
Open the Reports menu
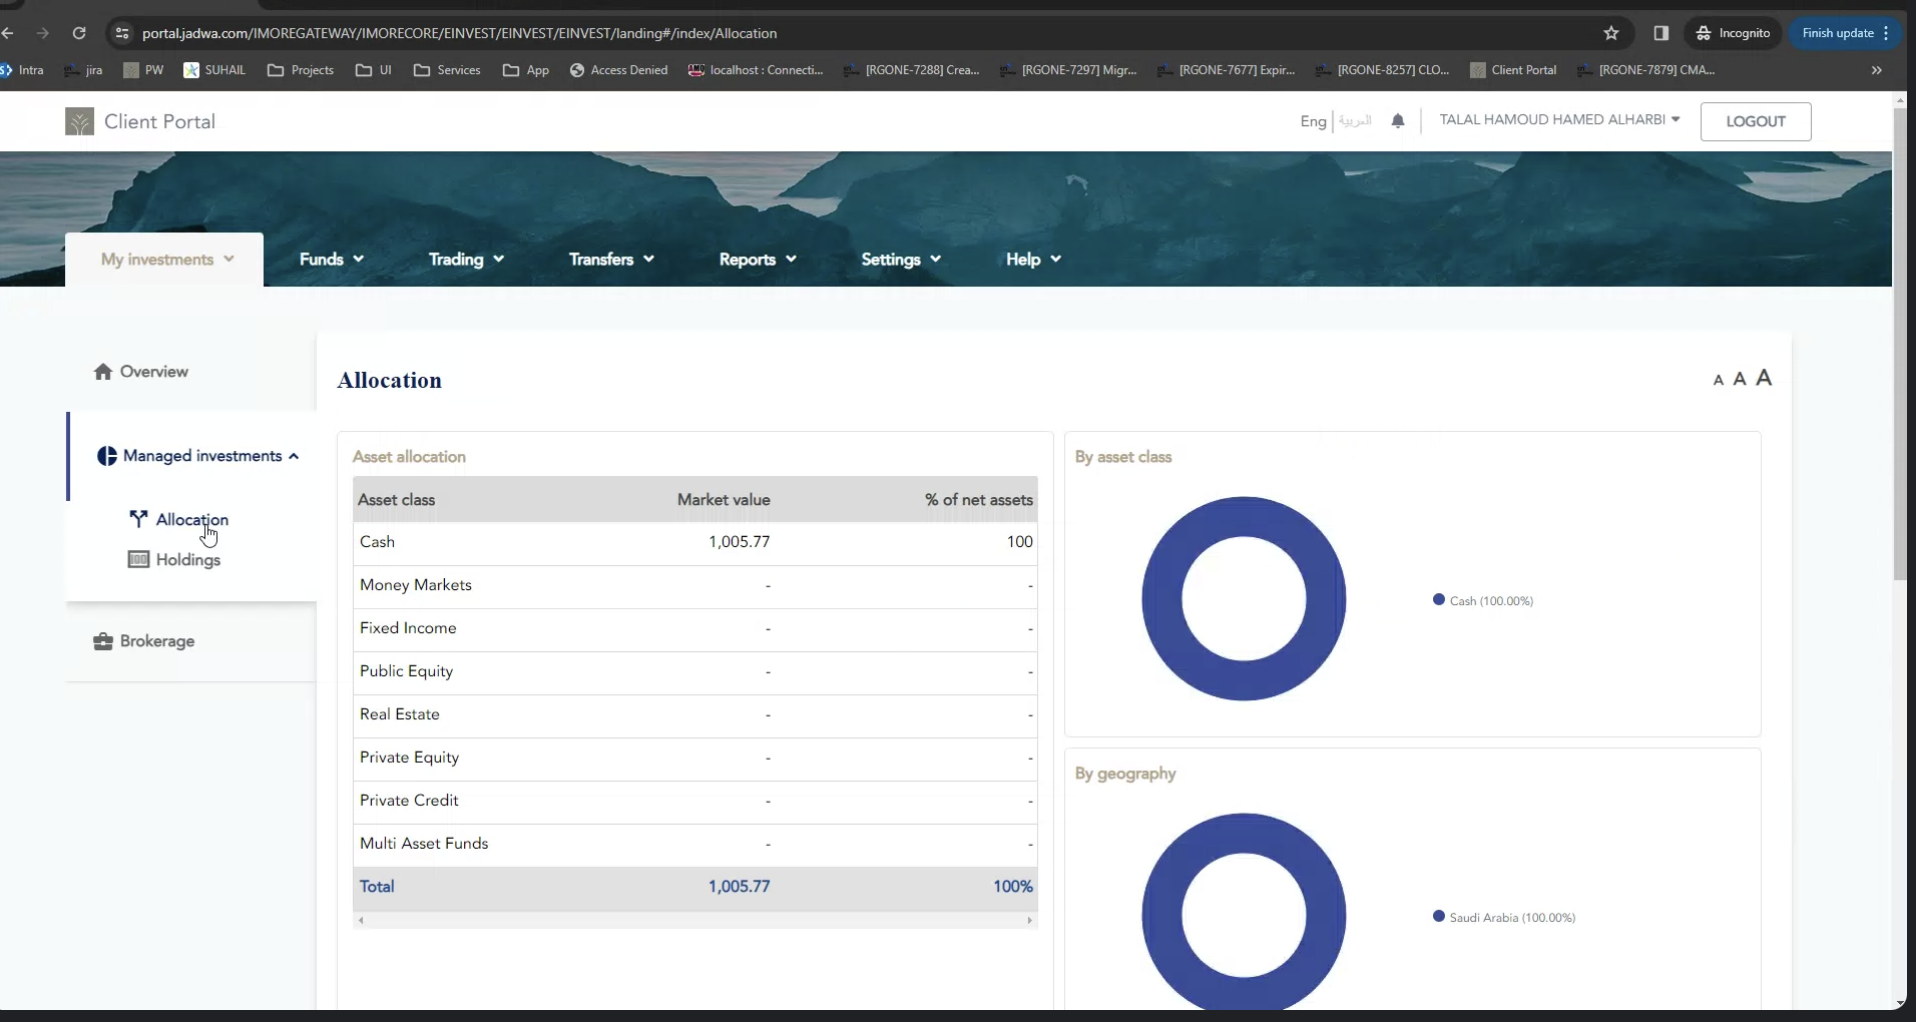(x=757, y=259)
